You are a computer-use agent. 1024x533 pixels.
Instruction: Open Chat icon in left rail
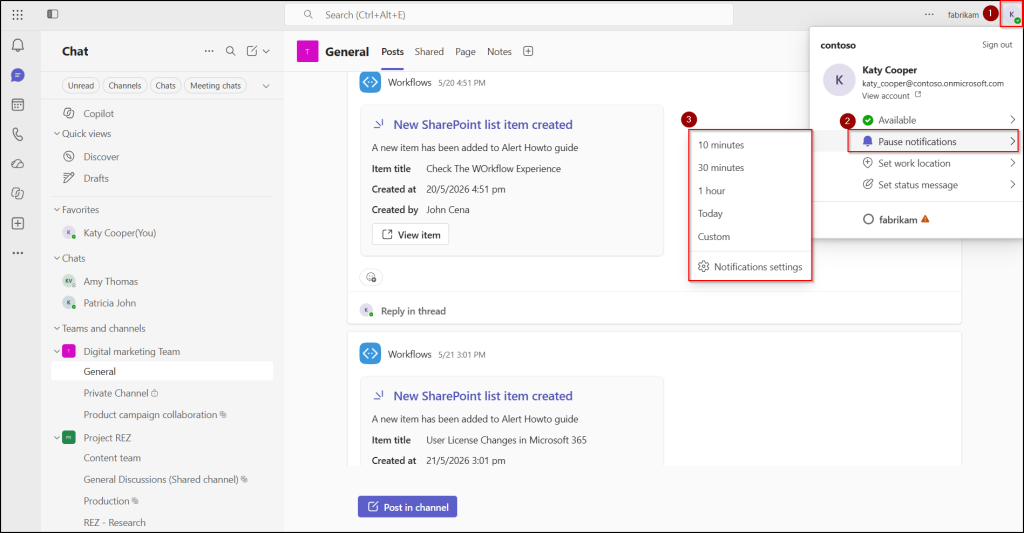[x=18, y=76]
